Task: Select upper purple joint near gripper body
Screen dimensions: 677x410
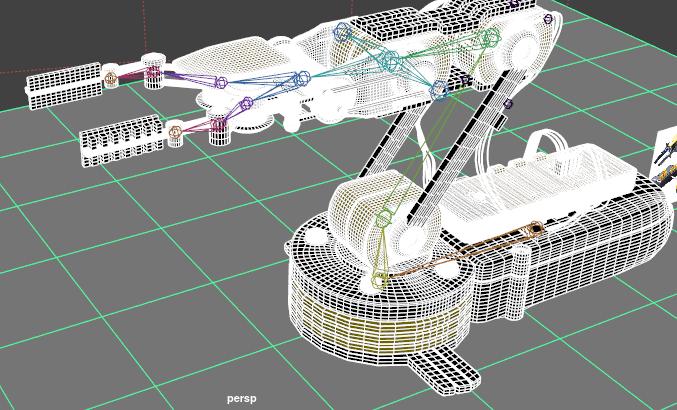Action: coord(221,82)
